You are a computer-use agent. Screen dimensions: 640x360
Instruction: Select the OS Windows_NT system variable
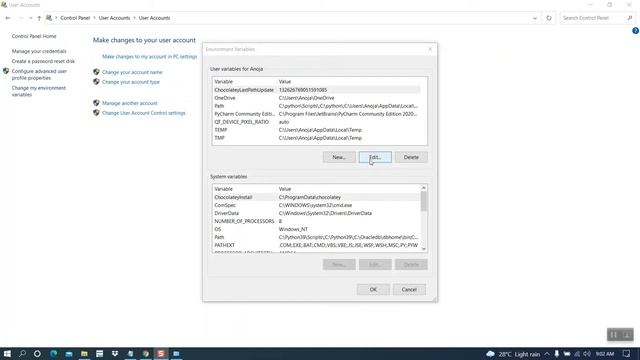click(x=317, y=229)
